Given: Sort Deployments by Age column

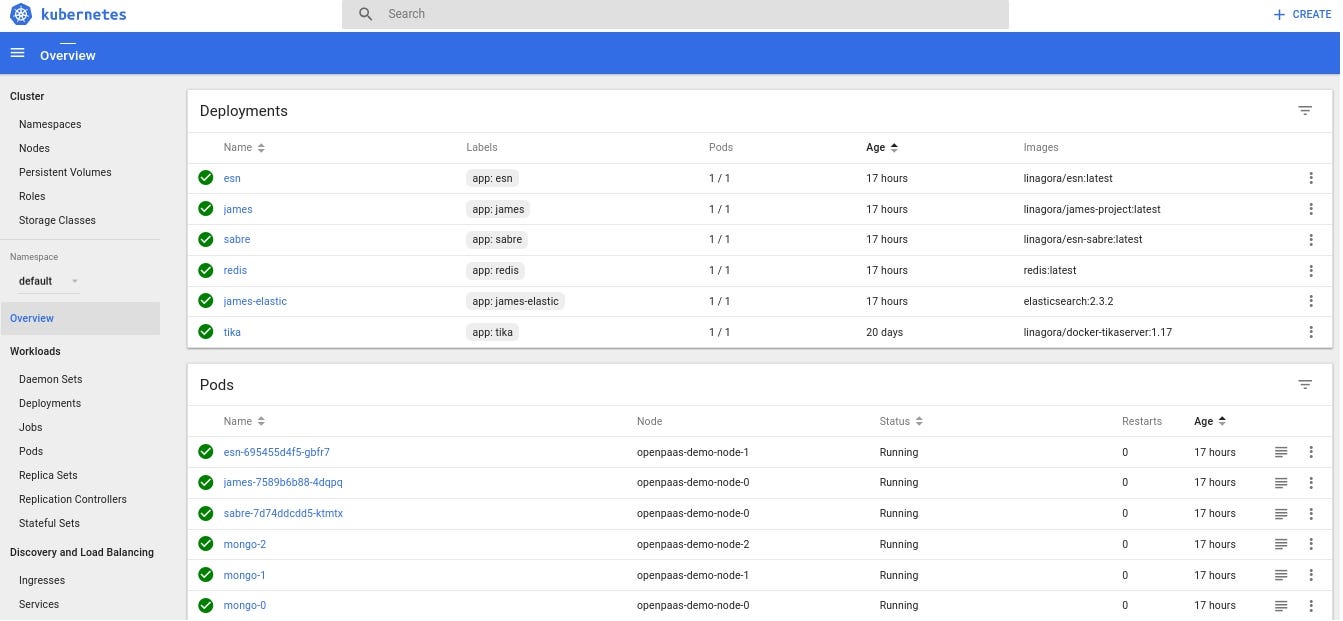Looking at the screenshot, I should pyautogui.click(x=882, y=148).
